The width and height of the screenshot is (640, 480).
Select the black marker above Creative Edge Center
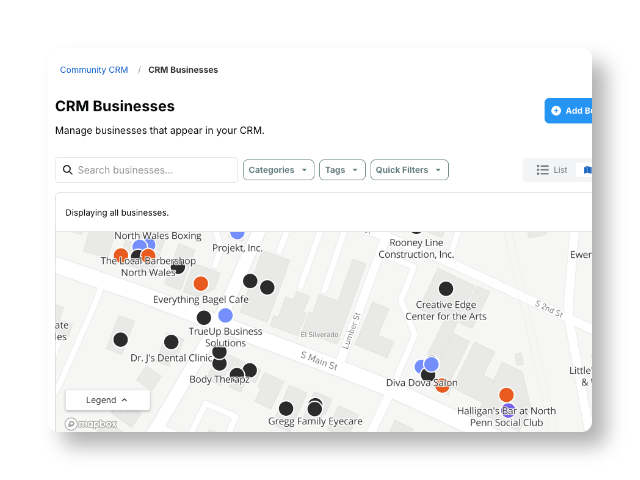pos(446,289)
